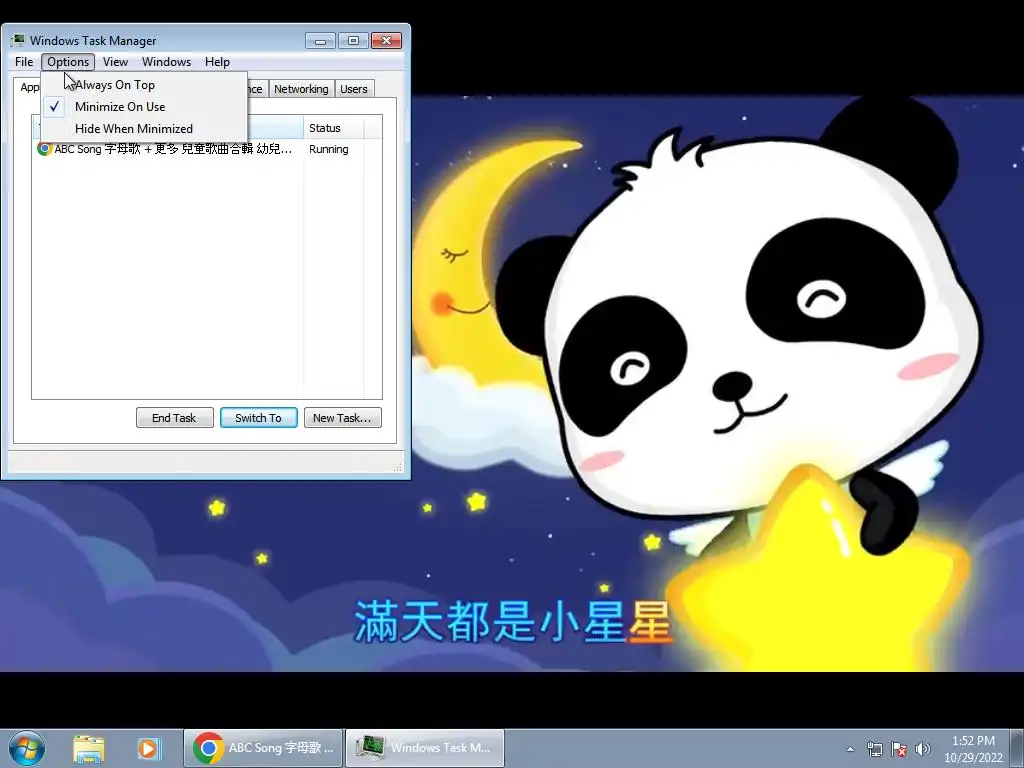Viewport: 1024px width, 768px height.
Task: Click the Show Desktop strip beside the clock
Action: pyautogui.click(x=1017, y=748)
